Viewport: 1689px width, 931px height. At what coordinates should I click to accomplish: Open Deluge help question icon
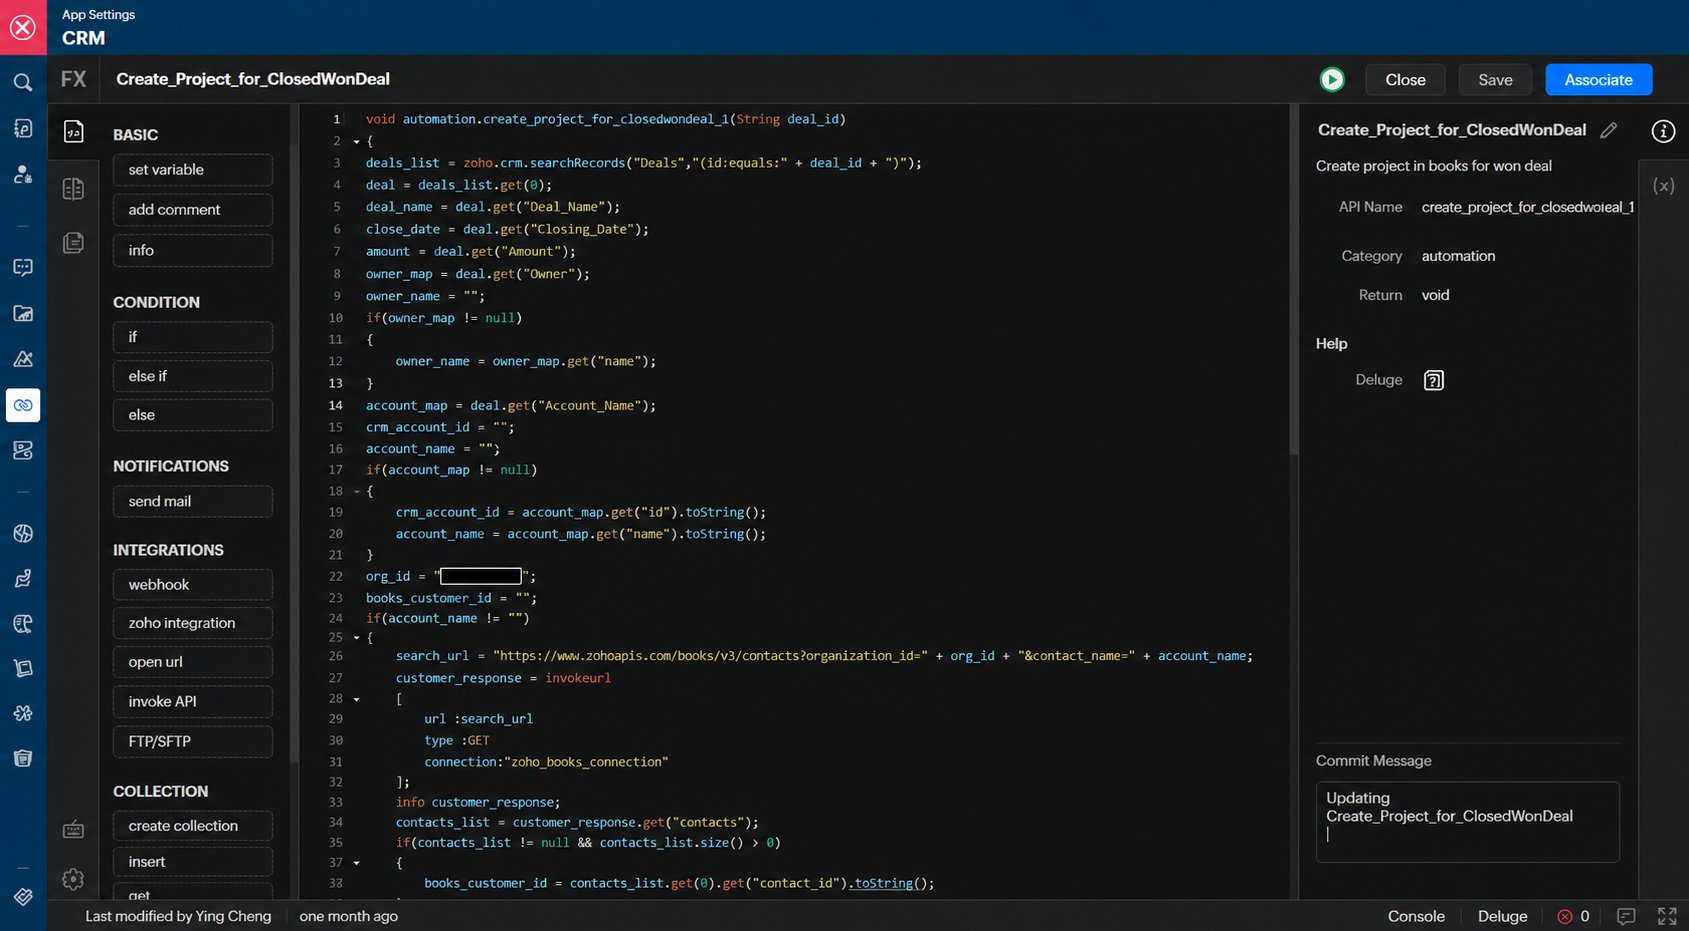[1434, 380]
